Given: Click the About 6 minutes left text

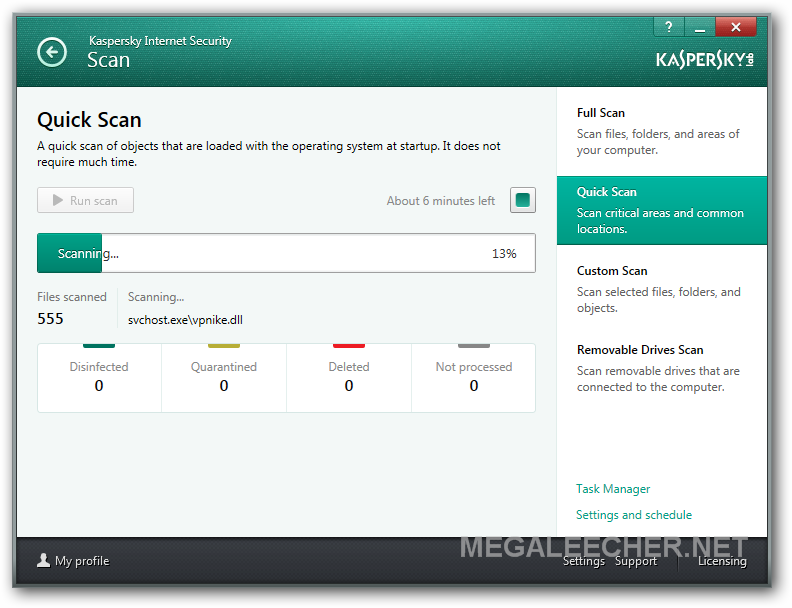Looking at the screenshot, I should click(440, 200).
